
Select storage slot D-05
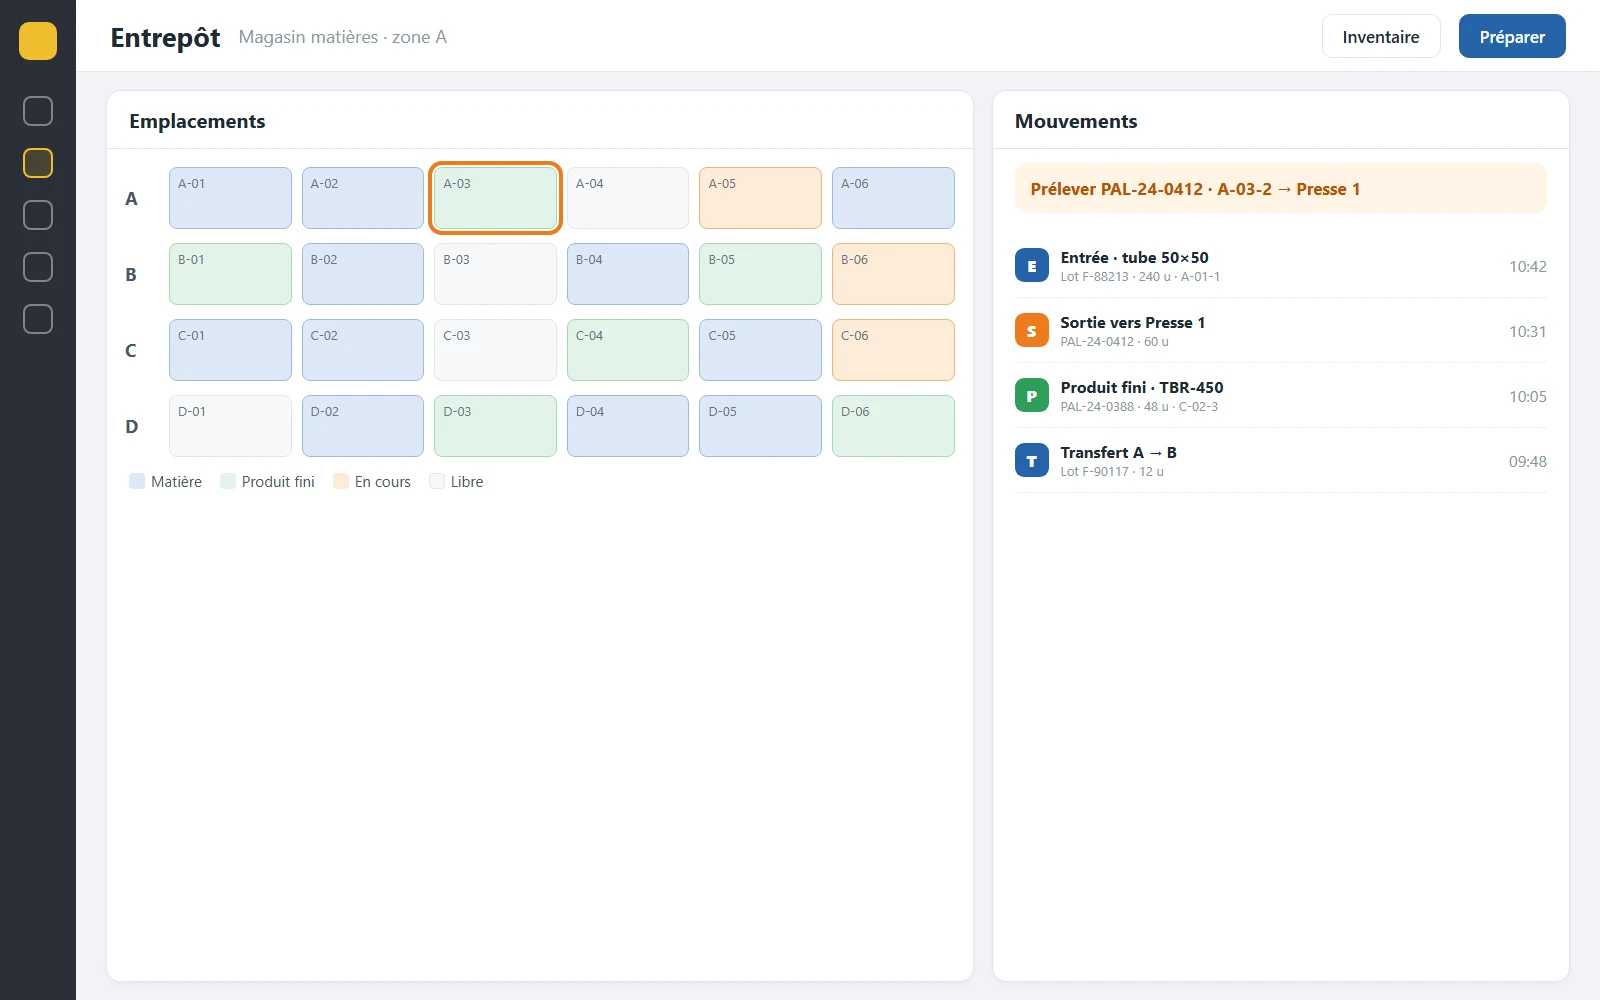click(760, 426)
